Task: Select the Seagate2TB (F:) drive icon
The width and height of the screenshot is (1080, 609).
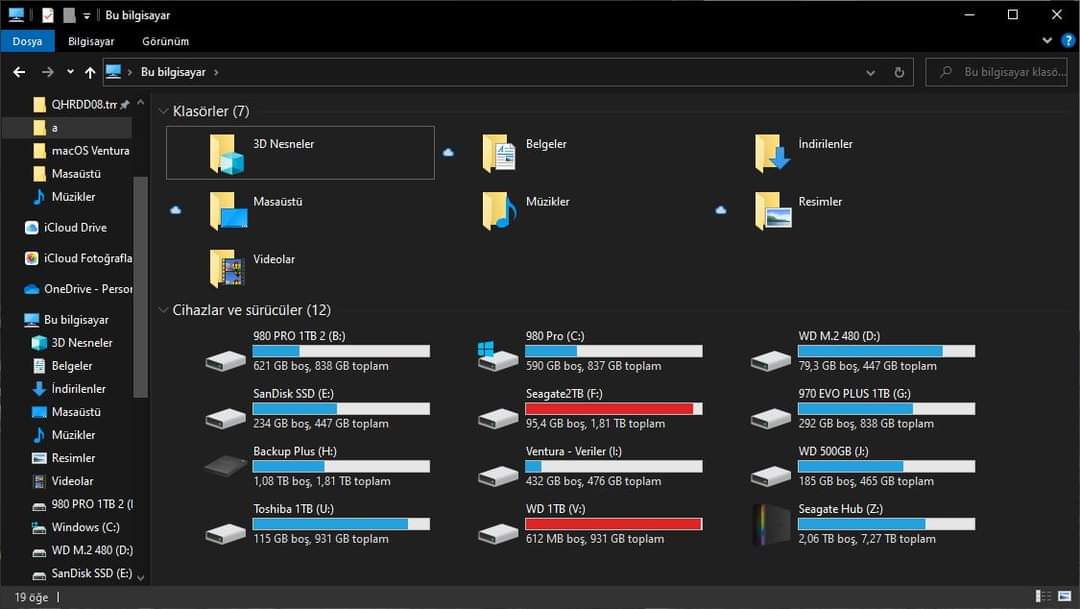Action: (498, 418)
